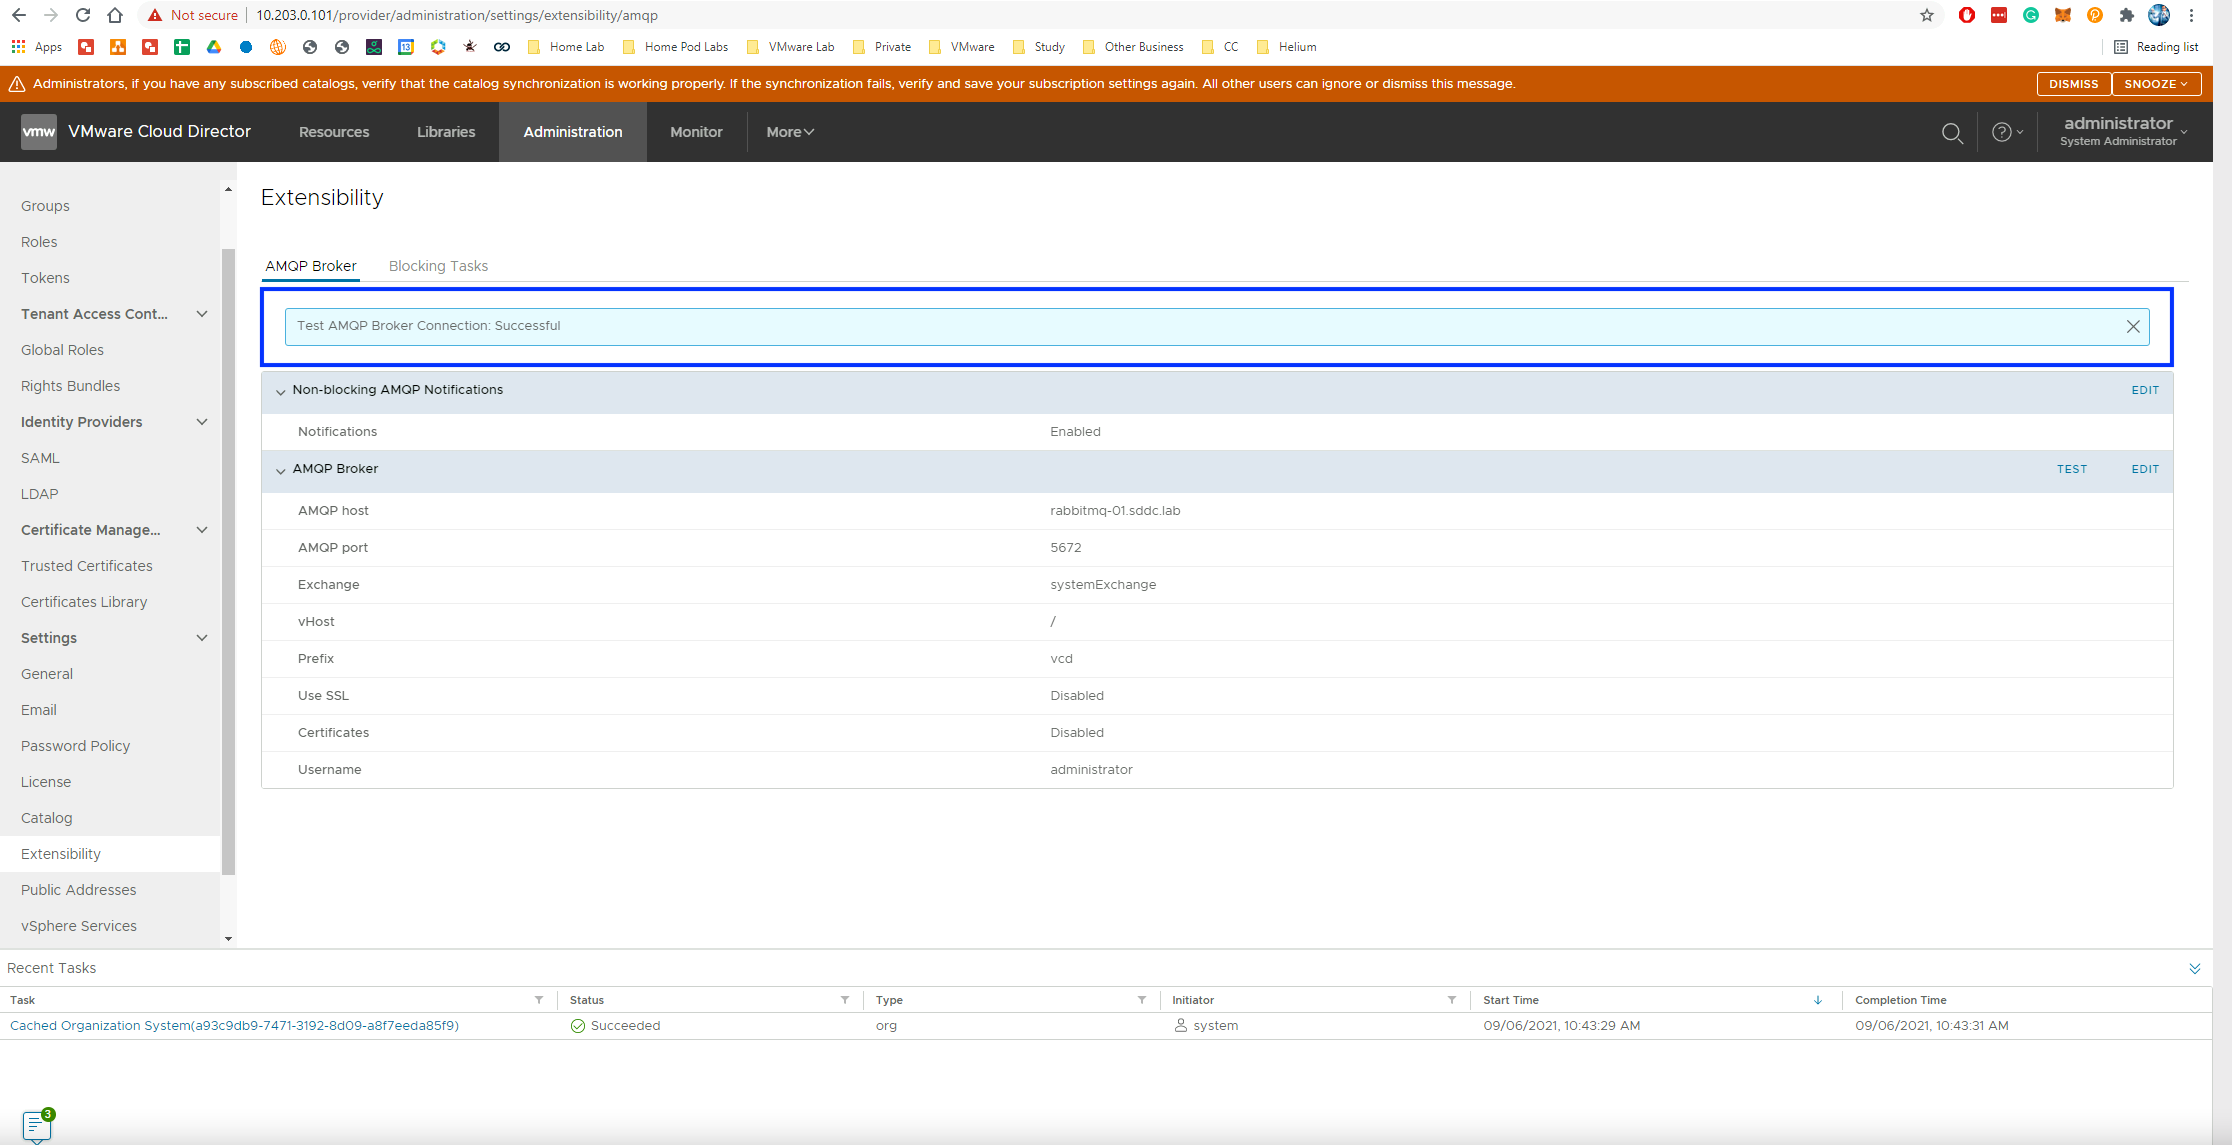
Task: Click the sidebar vertical scrollbar
Action: point(228,560)
